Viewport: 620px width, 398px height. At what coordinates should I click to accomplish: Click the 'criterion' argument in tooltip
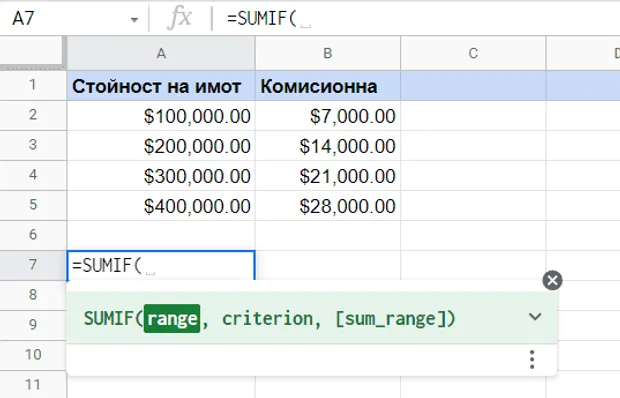click(267, 319)
